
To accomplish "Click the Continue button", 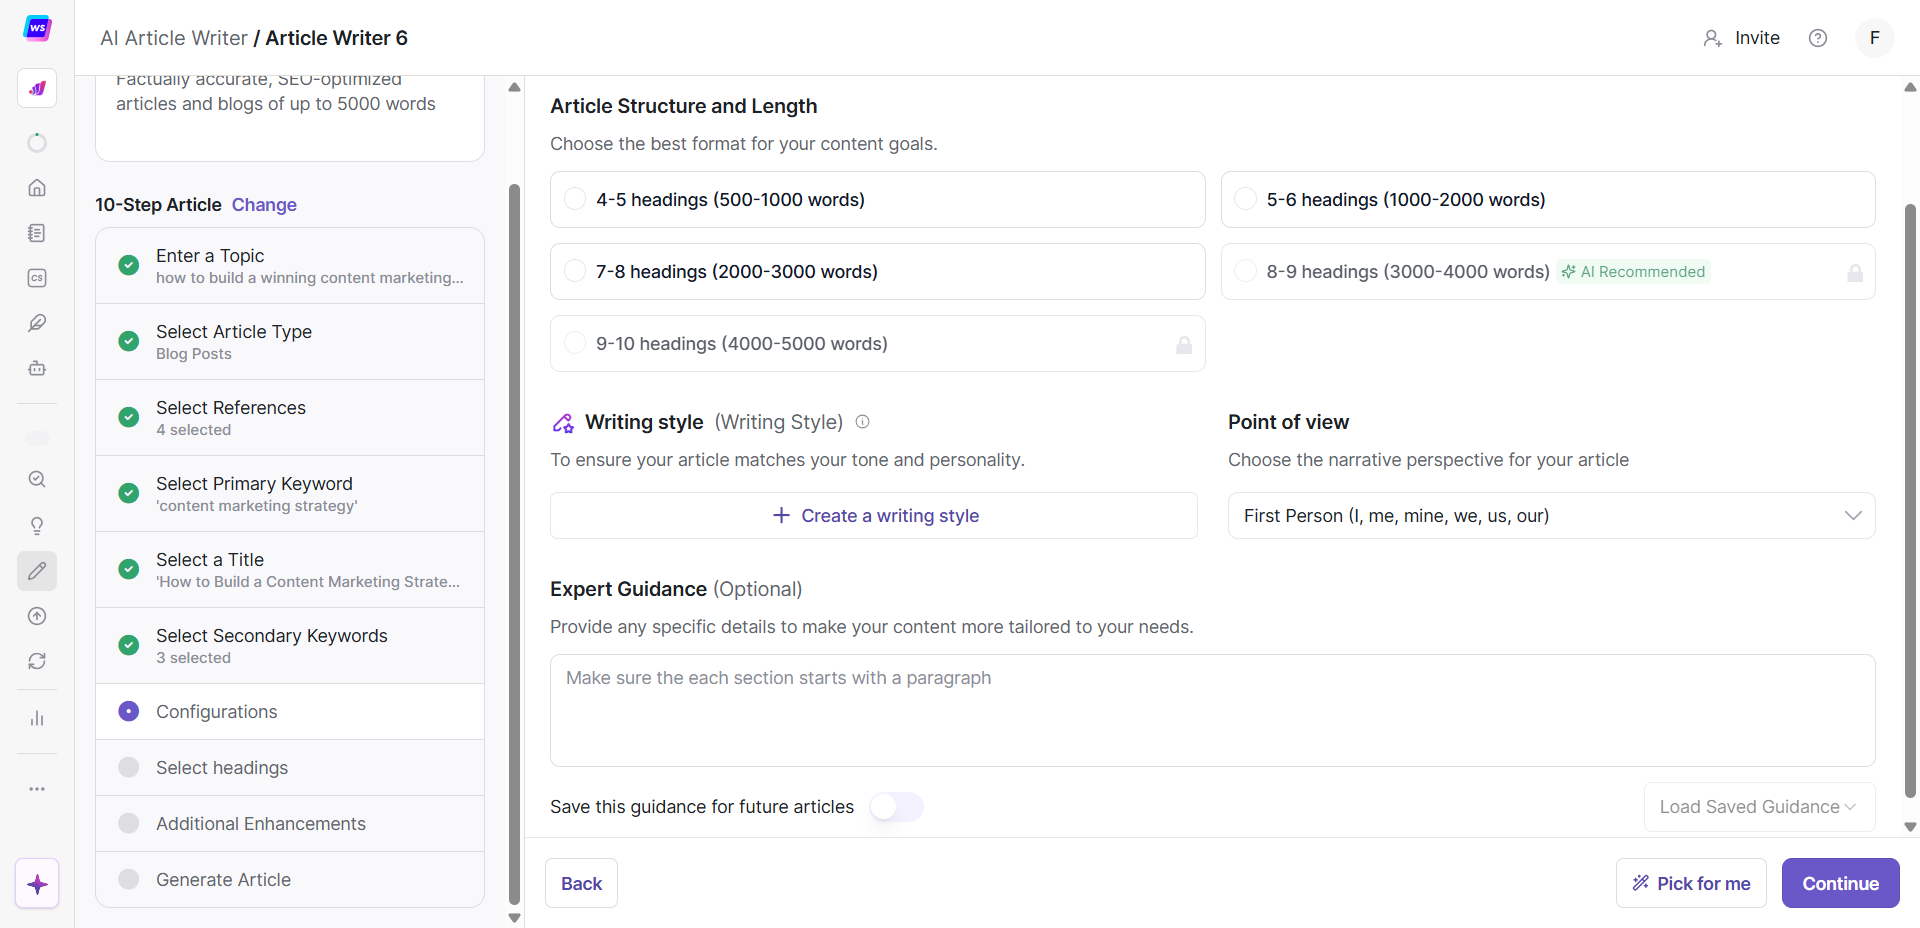I will coord(1840,883).
